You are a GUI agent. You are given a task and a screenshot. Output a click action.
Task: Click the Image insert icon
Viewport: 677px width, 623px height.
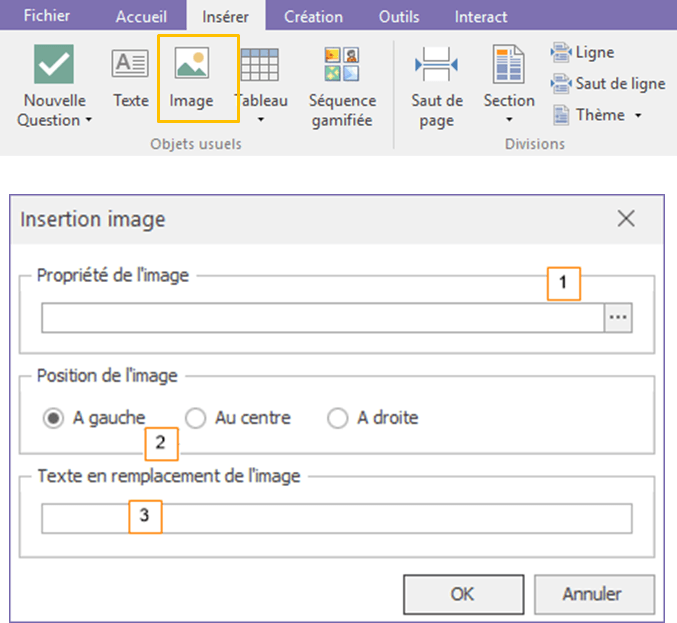coord(192,63)
